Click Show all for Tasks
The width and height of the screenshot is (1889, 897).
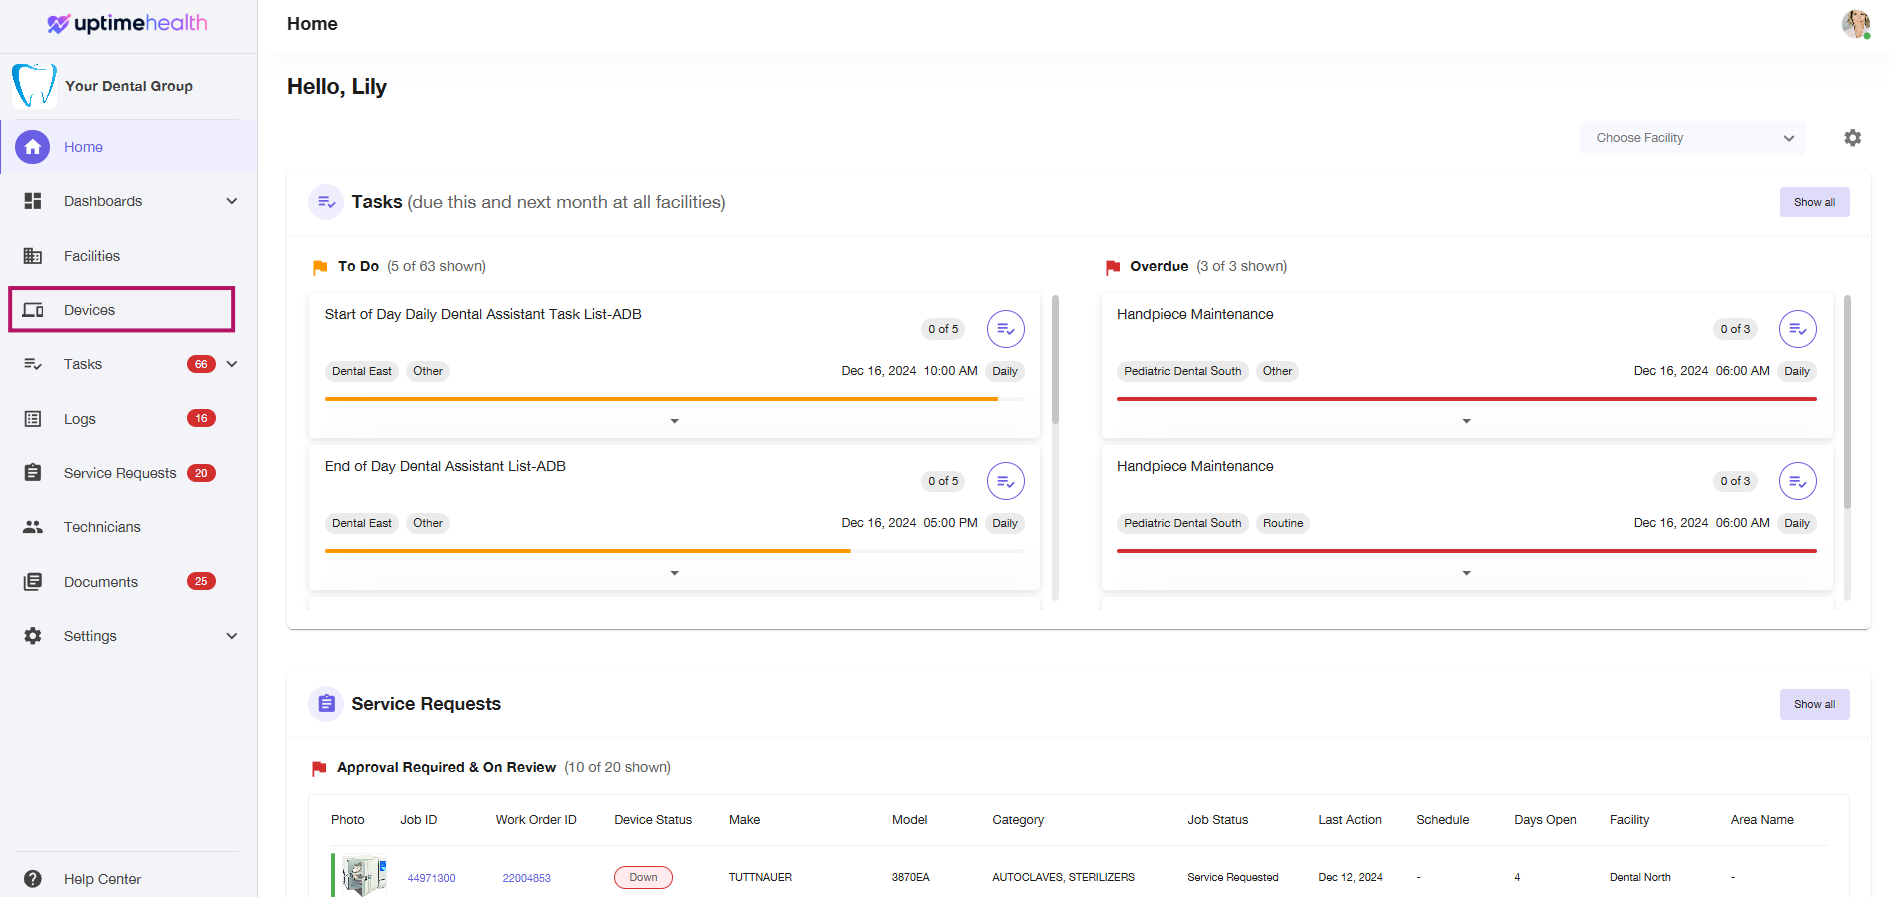[1814, 202]
